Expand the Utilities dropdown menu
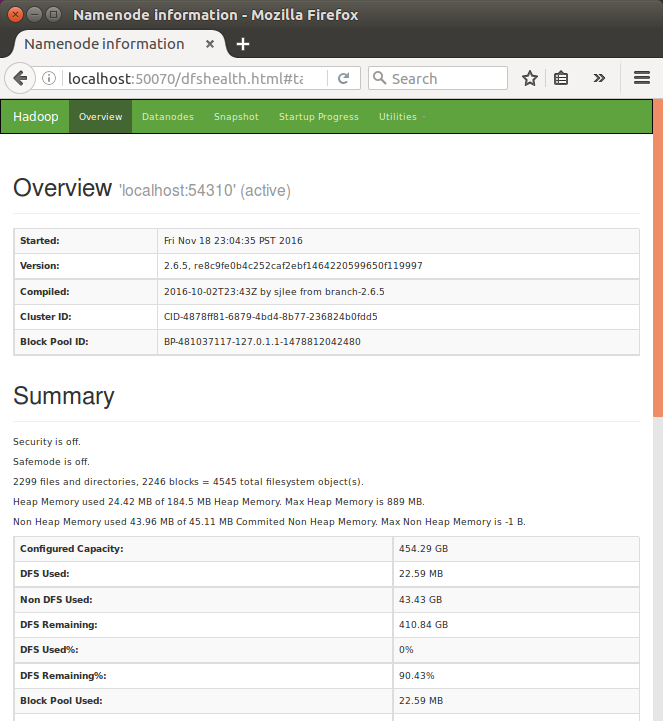This screenshot has height=721, width=663. (402, 117)
